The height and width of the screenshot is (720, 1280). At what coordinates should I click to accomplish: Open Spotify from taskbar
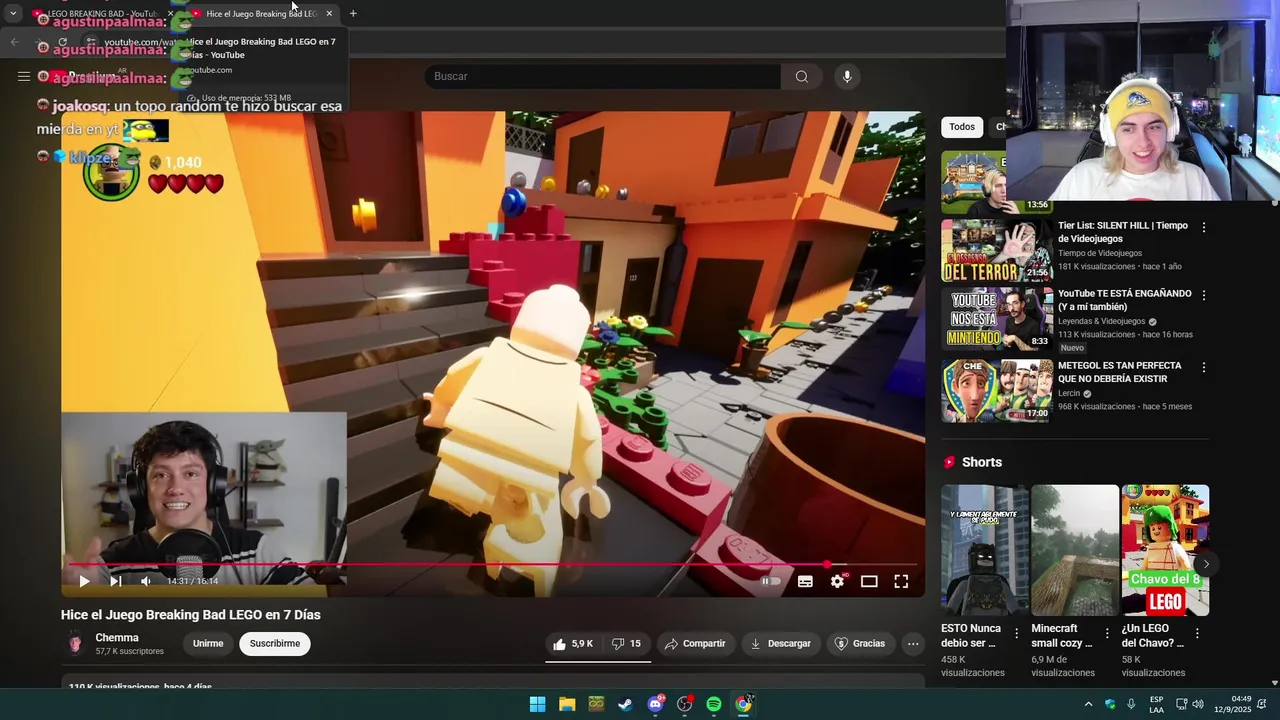pyautogui.click(x=713, y=704)
